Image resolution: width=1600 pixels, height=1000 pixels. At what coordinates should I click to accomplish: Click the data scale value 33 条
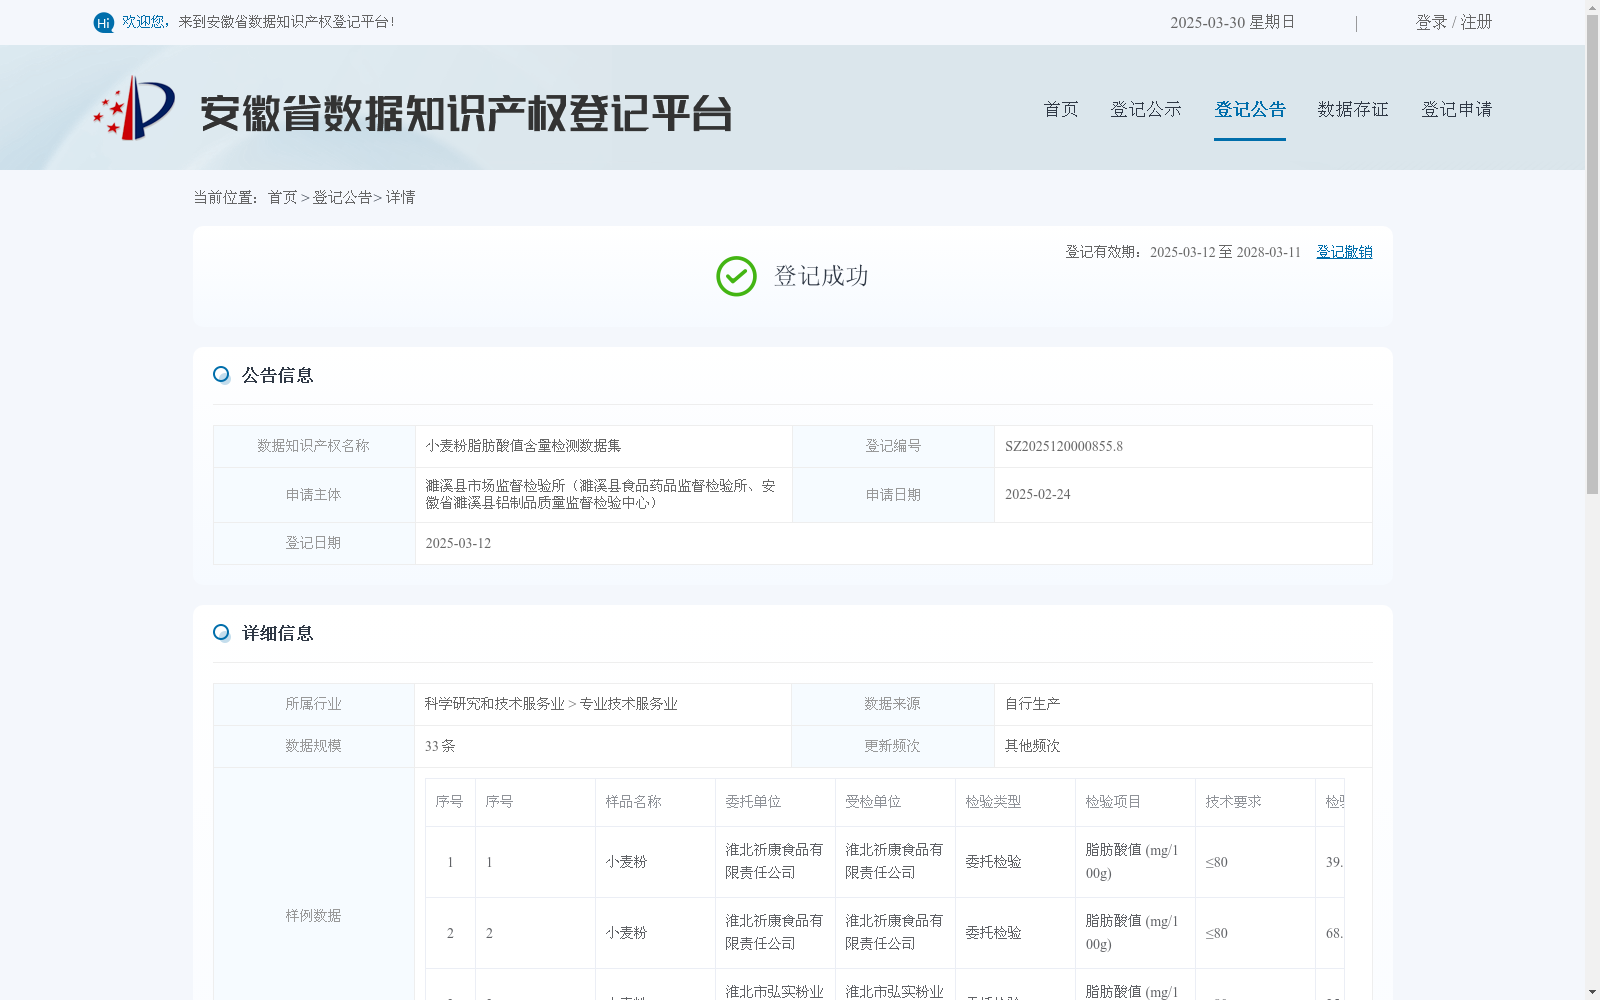coord(440,746)
